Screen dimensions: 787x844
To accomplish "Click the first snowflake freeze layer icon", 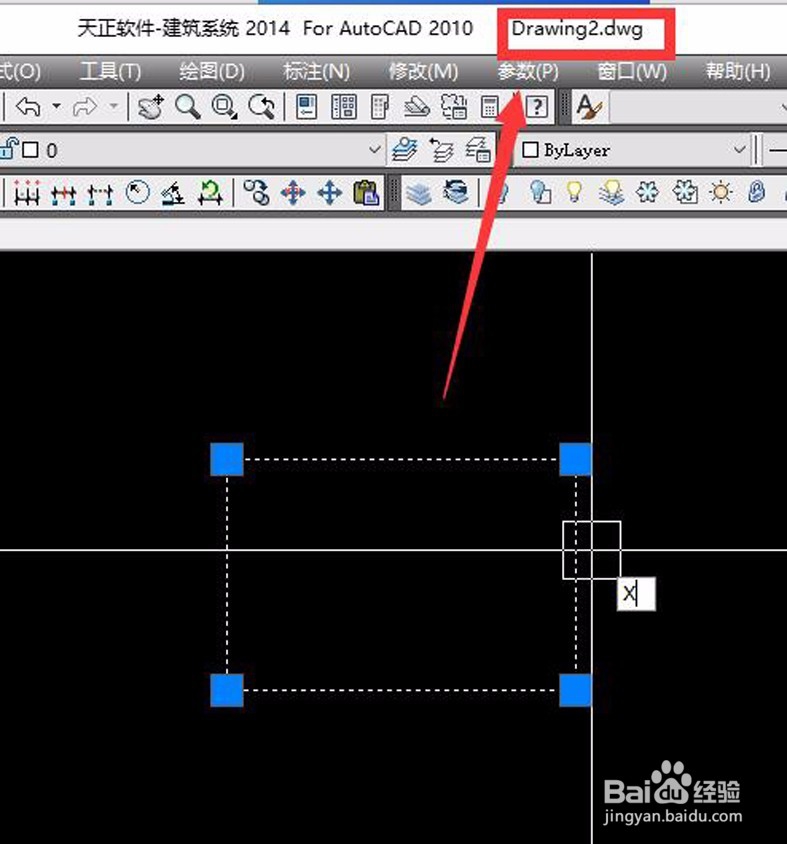I will tap(648, 193).
